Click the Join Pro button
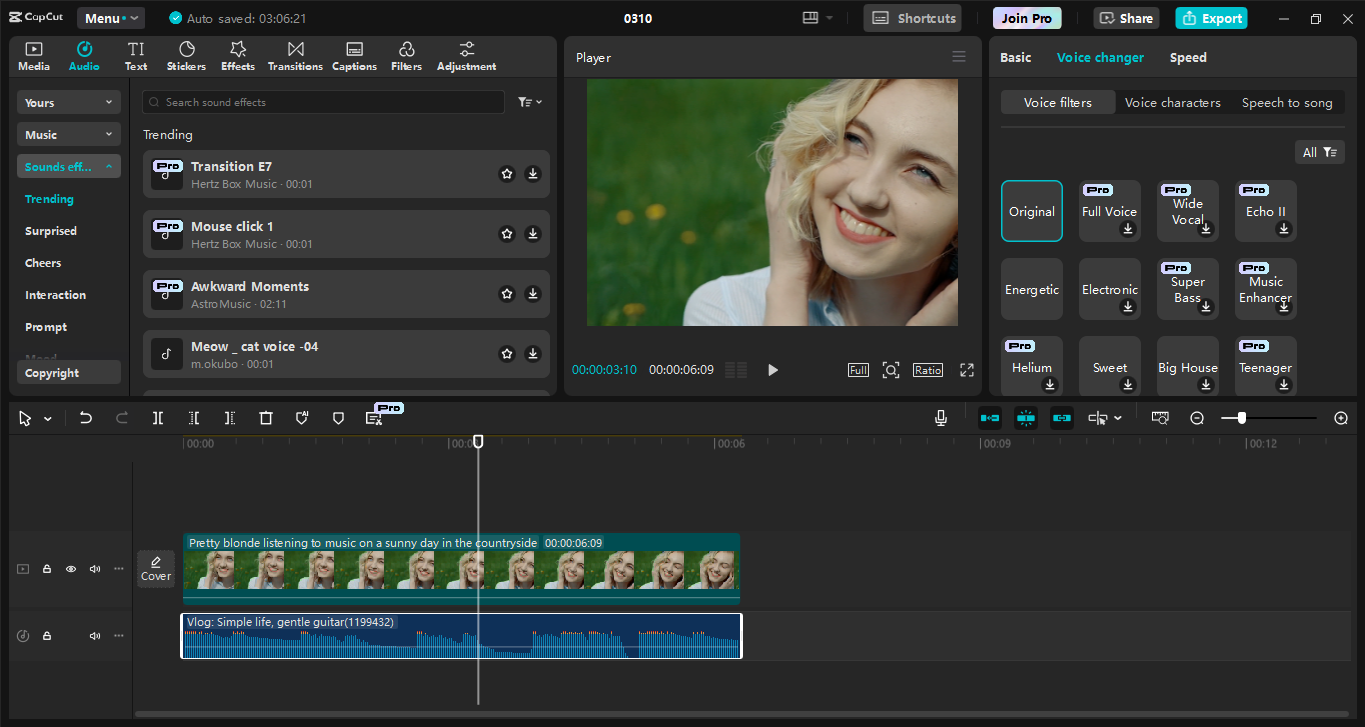The height and width of the screenshot is (727, 1365). click(1027, 18)
